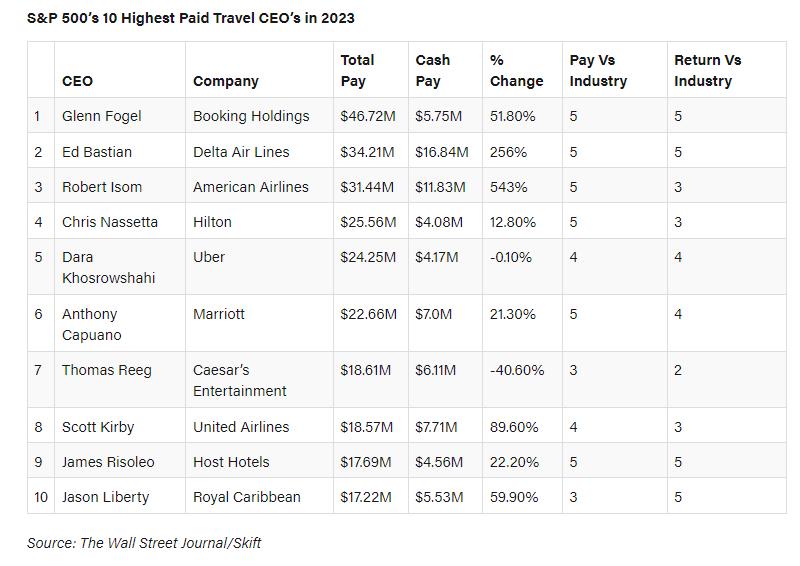Select the Dara Khosrowshahi cell

[108, 267]
